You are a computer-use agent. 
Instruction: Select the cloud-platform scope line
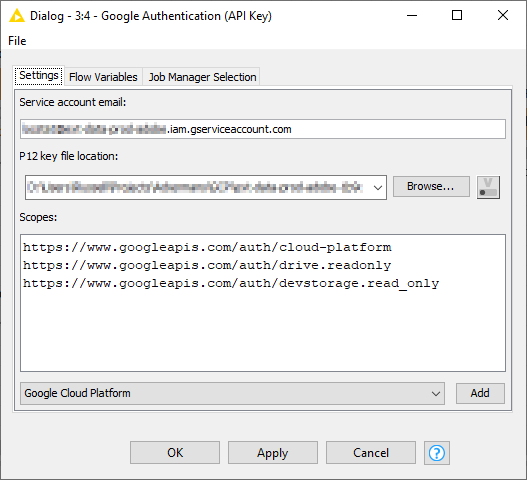pyautogui.click(x=207, y=247)
